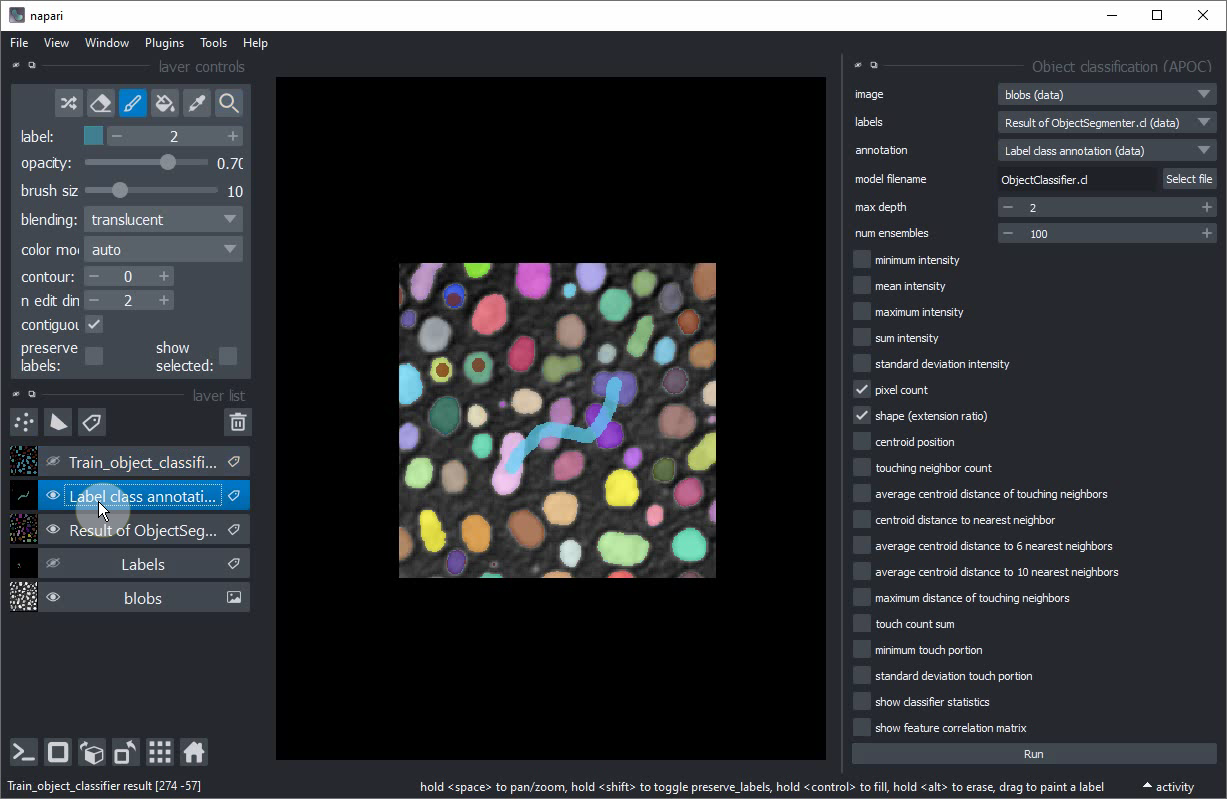This screenshot has height=799, width=1227.
Task: Open the Plugins menu
Action: pyautogui.click(x=164, y=43)
